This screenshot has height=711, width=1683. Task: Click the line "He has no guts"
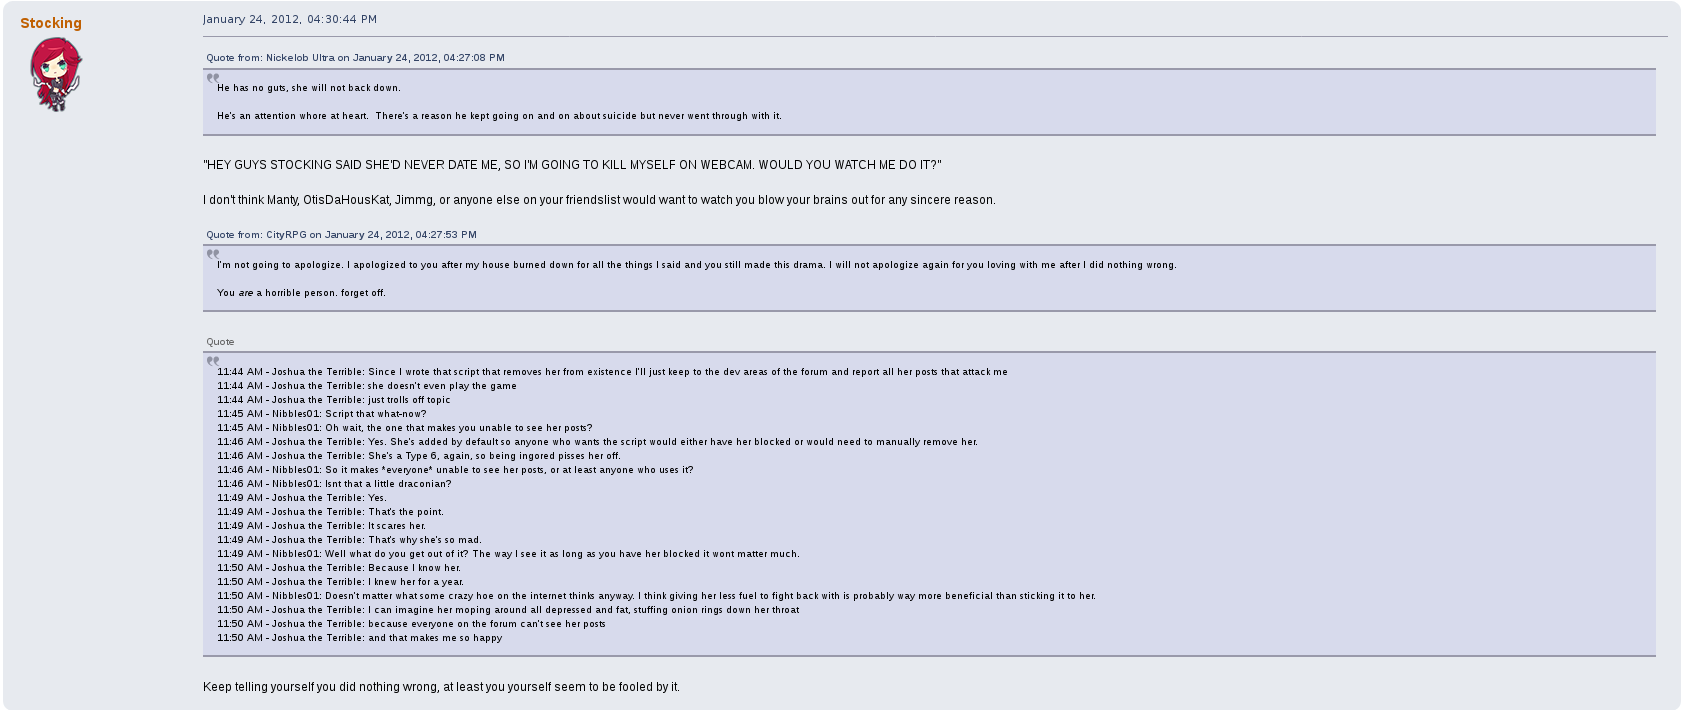pos(308,88)
